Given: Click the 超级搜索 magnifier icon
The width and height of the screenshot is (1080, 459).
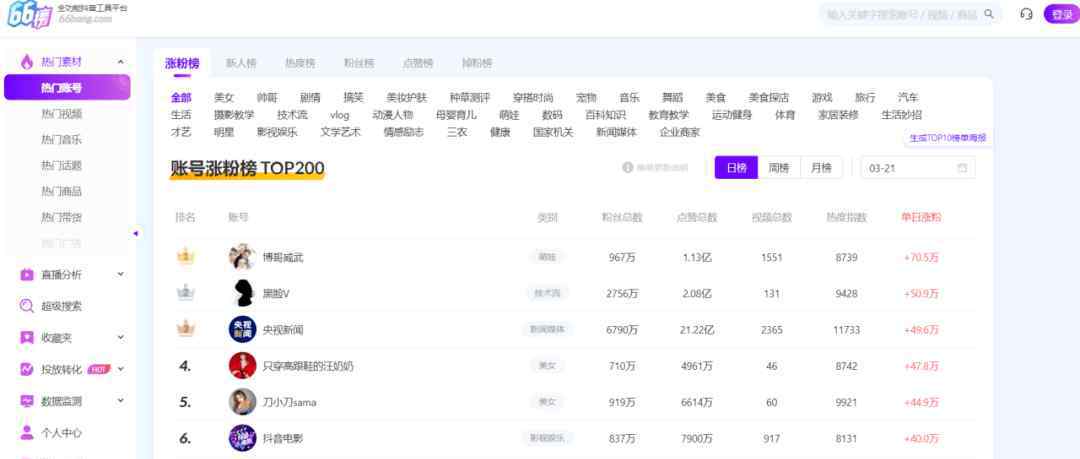Looking at the screenshot, I should pos(27,306).
